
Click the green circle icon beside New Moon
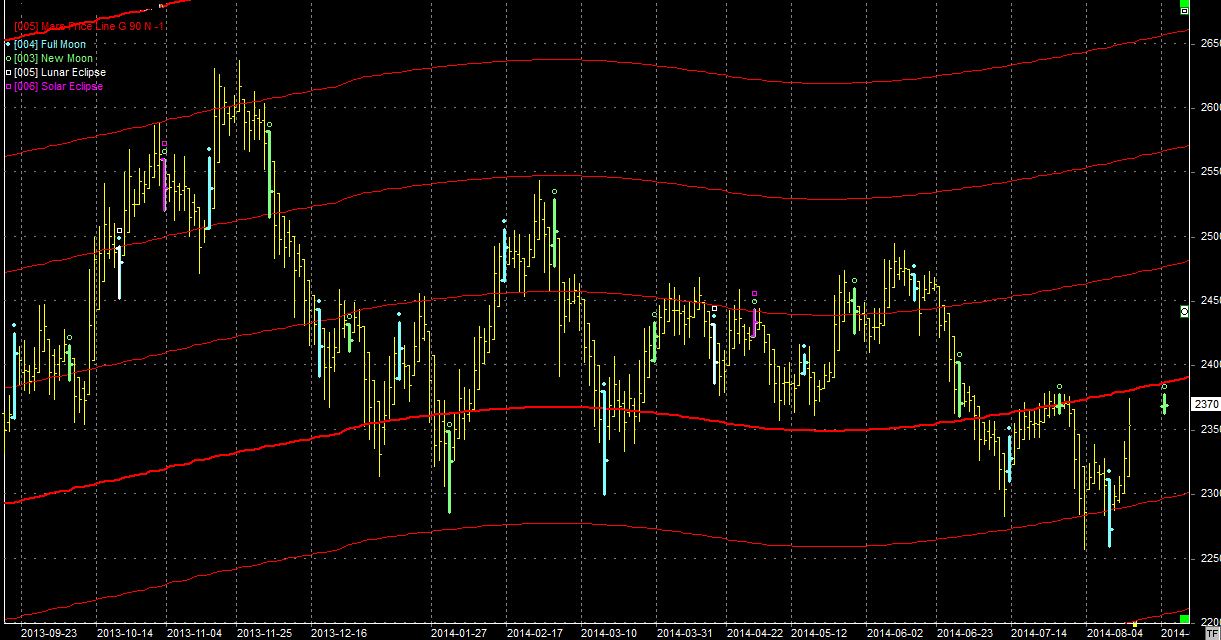coord(8,58)
